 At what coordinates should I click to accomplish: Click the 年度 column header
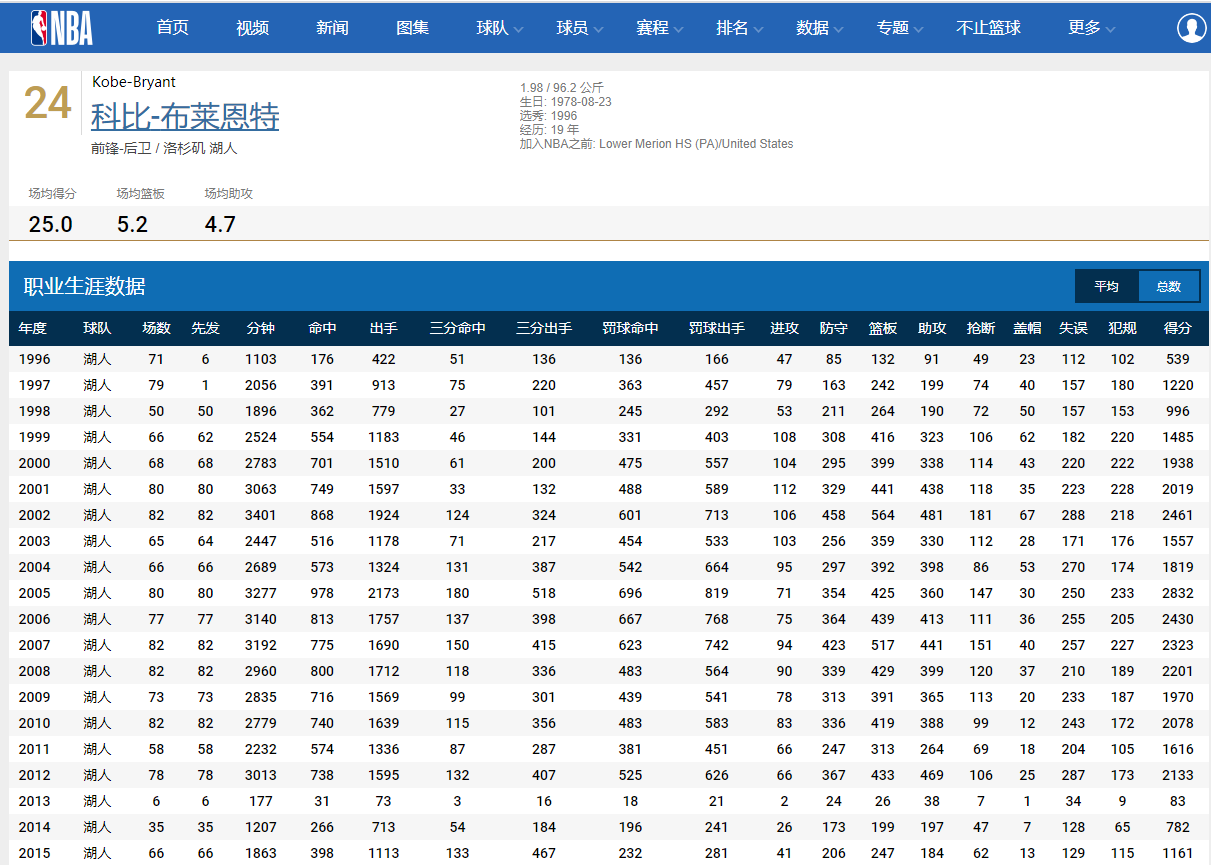tap(33, 328)
